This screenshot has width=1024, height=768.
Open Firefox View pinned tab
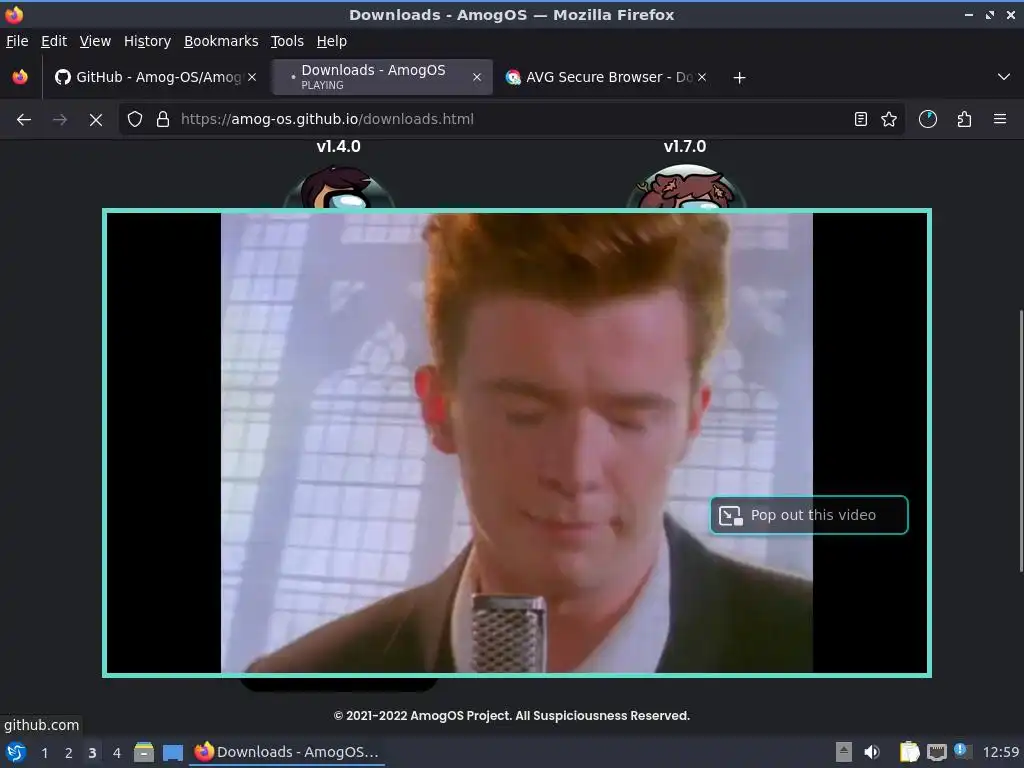point(20,77)
